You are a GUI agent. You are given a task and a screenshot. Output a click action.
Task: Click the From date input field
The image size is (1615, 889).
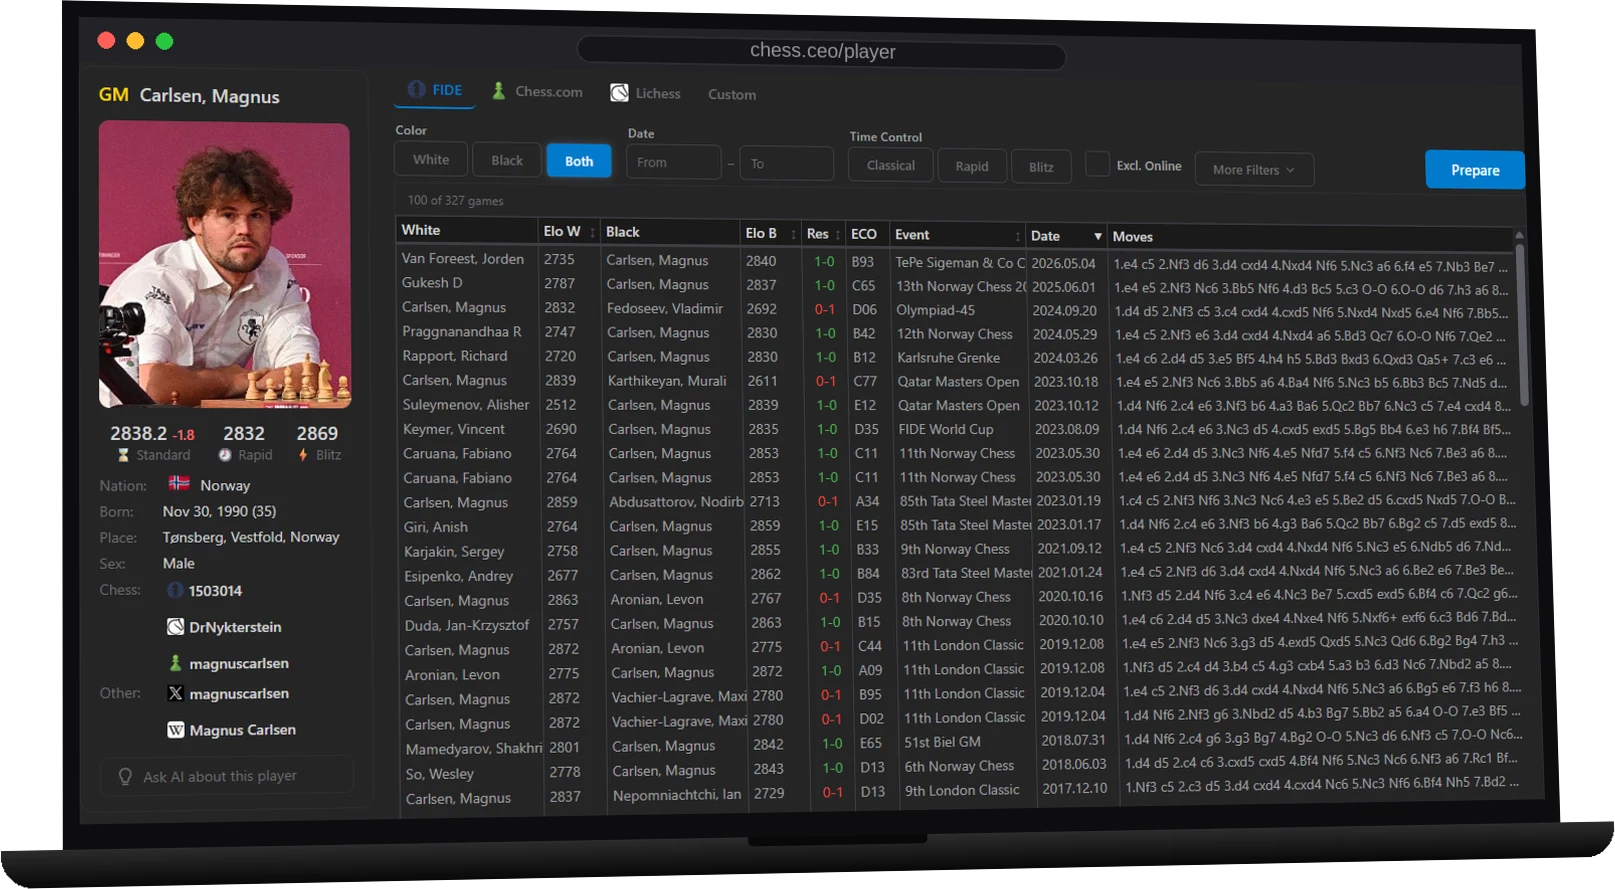(674, 162)
